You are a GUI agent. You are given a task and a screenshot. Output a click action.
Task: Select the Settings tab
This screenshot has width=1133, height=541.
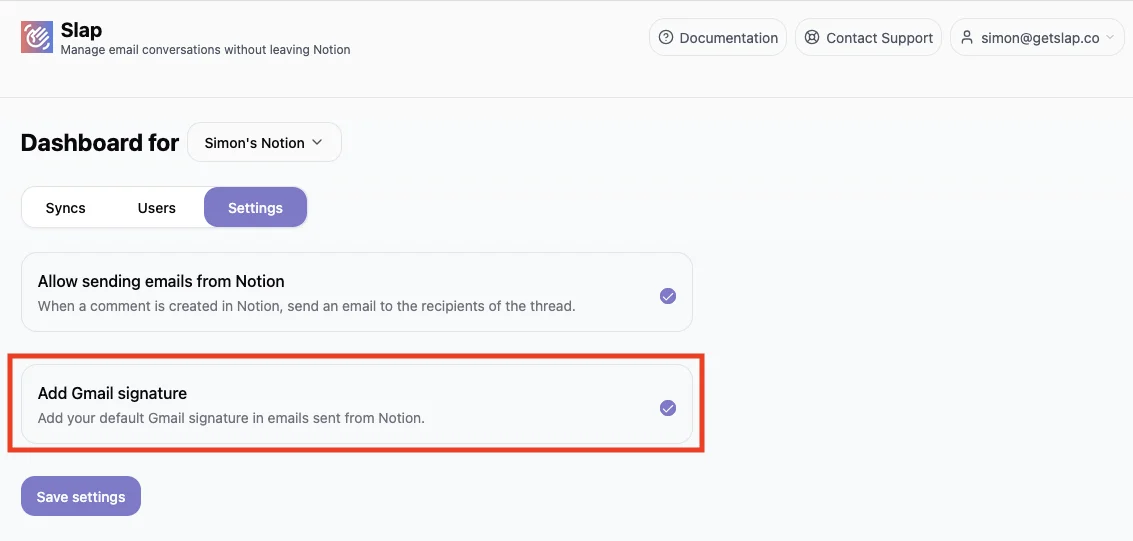255,208
